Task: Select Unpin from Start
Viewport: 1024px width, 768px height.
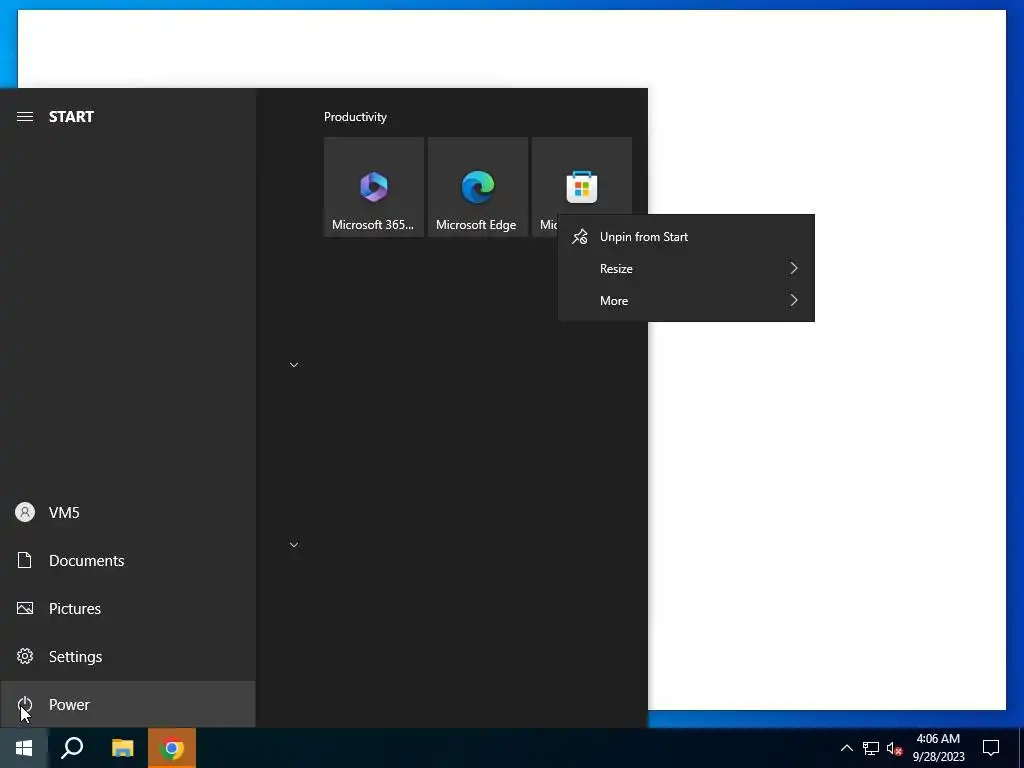Action: coord(686,237)
